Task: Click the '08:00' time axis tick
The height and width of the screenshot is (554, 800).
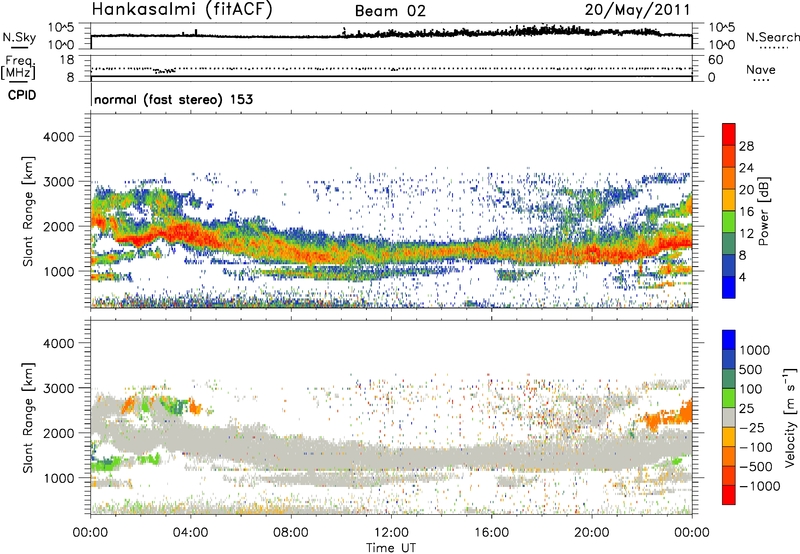Action: click(x=291, y=533)
